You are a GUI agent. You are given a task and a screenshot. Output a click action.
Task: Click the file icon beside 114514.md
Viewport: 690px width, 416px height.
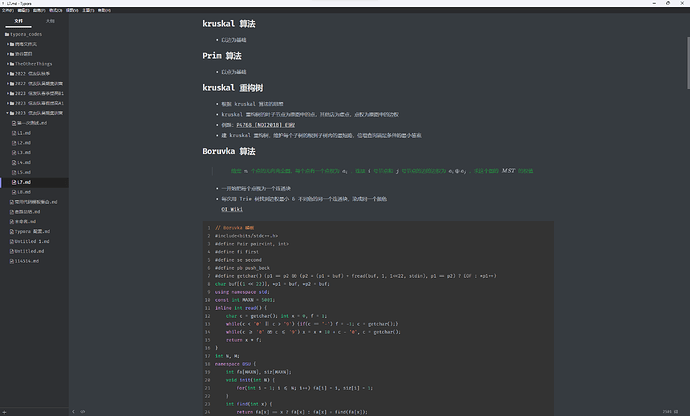tap(12, 261)
